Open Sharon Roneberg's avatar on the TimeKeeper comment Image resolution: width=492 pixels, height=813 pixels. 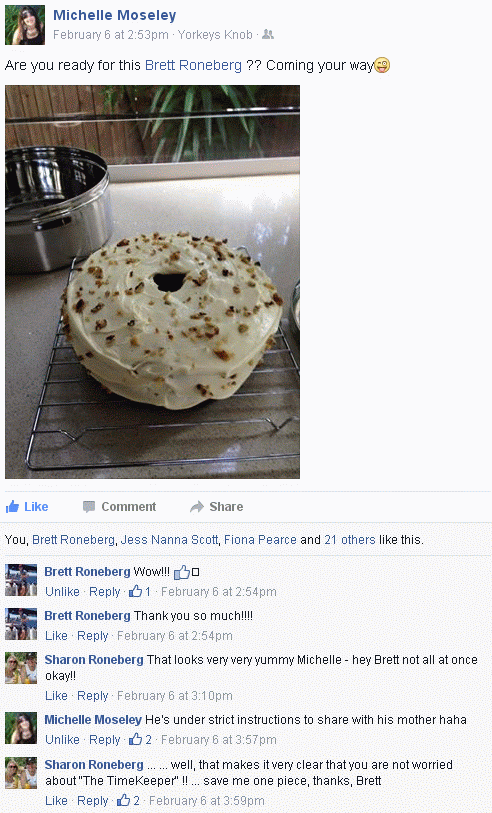point(21,773)
